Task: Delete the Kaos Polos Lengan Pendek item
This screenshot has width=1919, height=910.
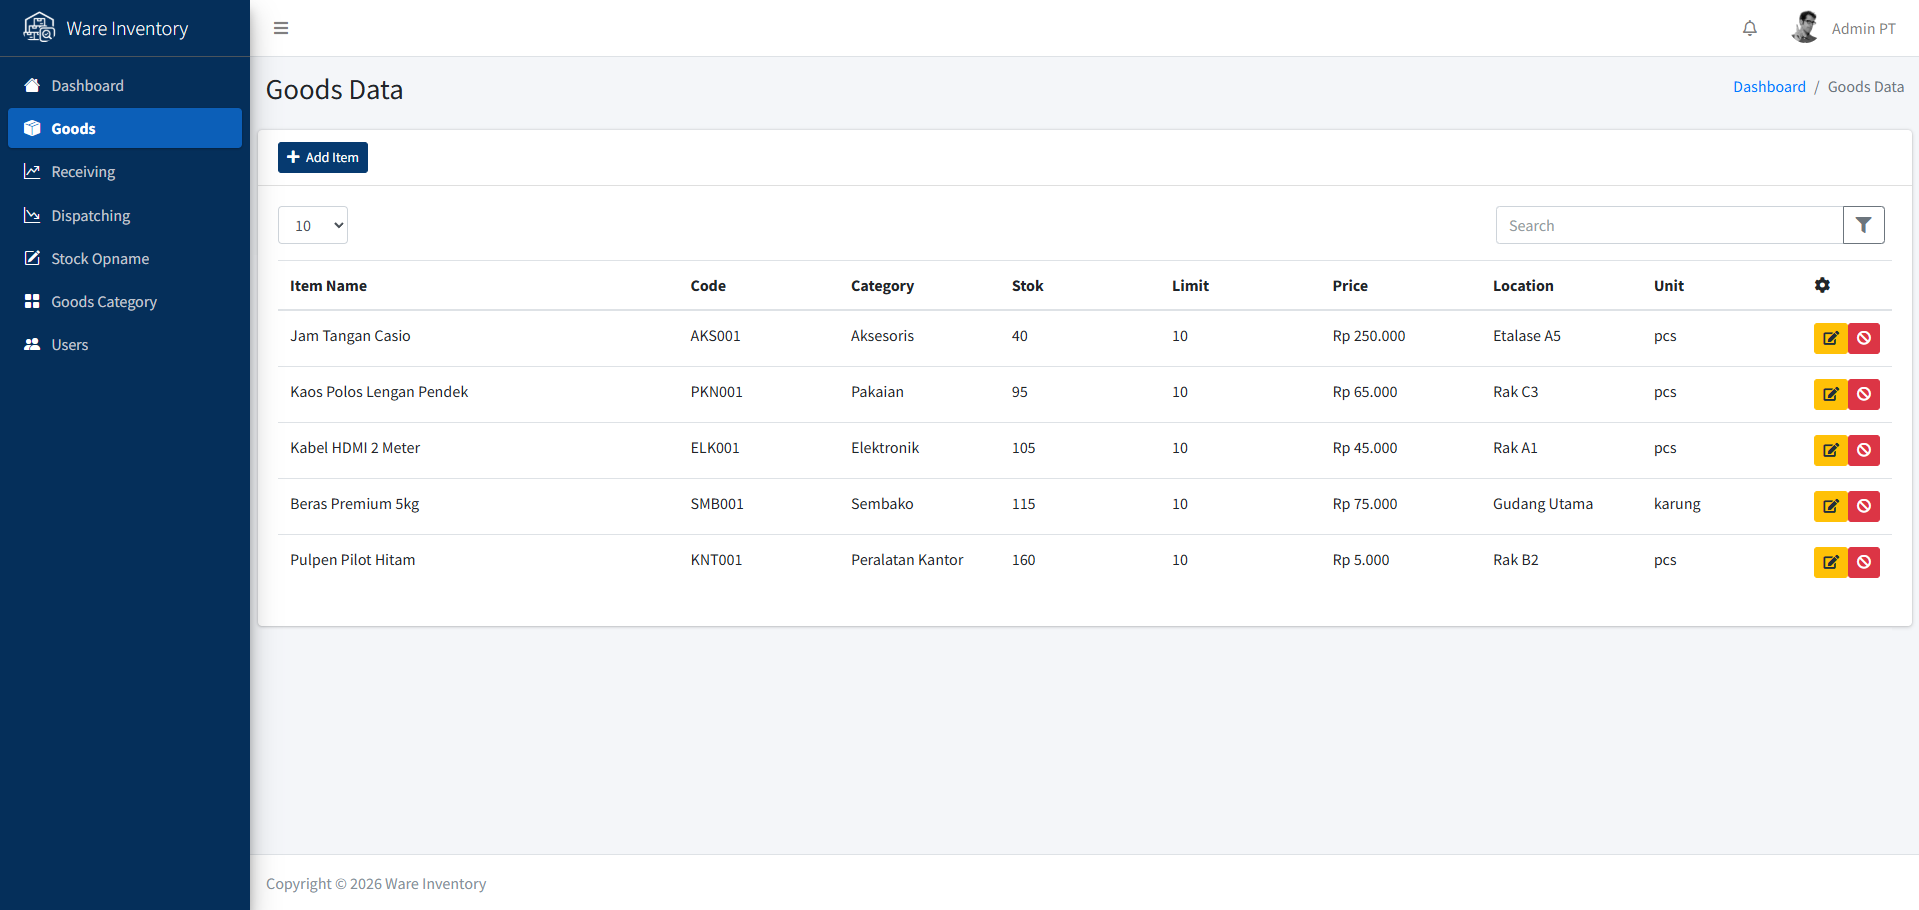Action: [1864, 394]
